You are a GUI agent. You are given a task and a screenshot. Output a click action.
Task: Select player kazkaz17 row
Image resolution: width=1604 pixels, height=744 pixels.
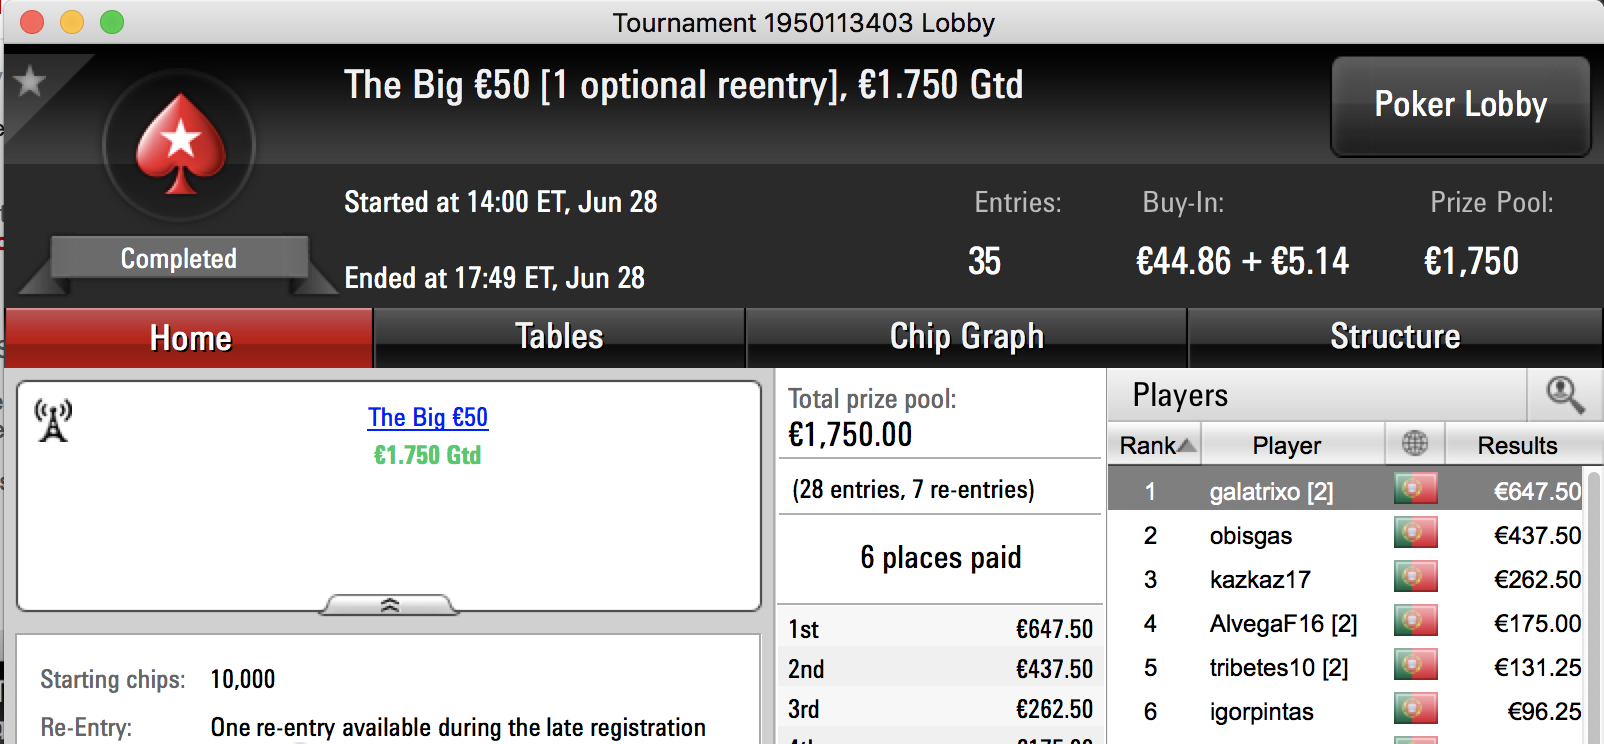[x=1346, y=579]
